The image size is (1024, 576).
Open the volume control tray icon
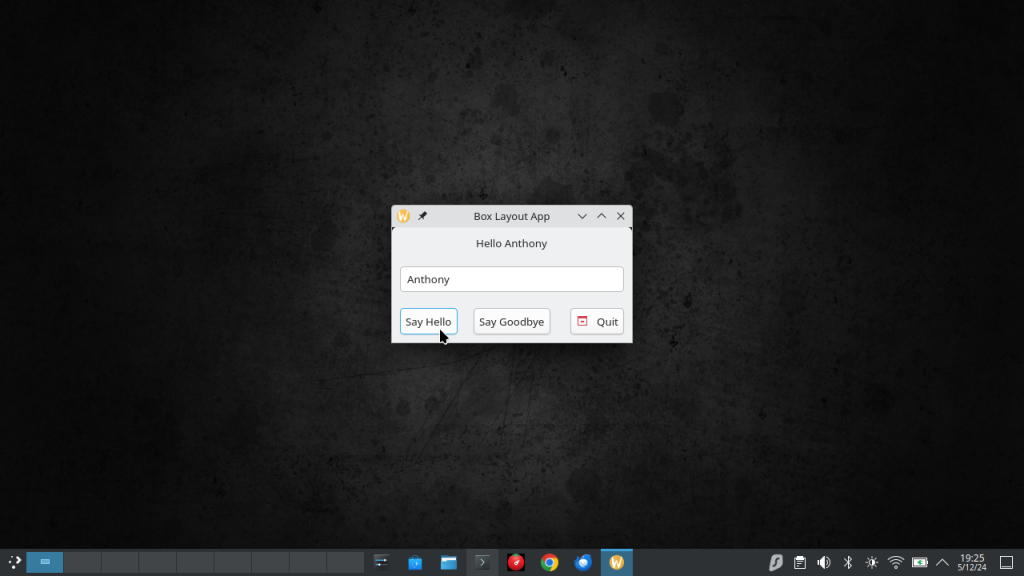point(823,562)
